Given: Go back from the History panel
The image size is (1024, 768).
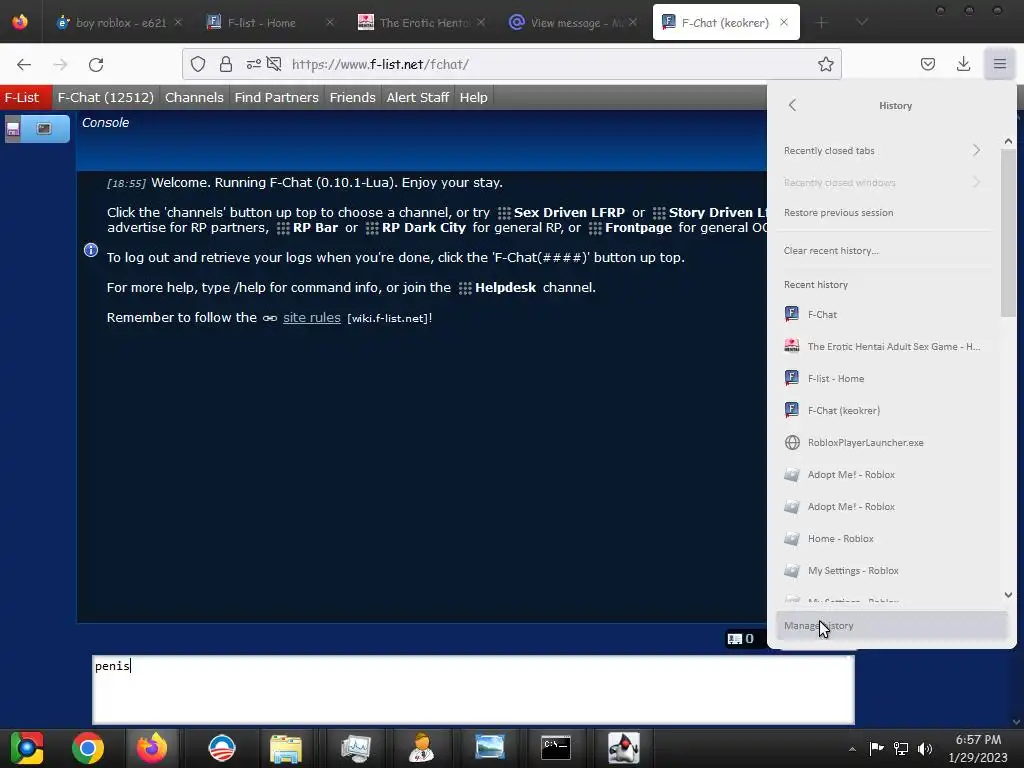Looking at the screenshot, I should point(792,105).
